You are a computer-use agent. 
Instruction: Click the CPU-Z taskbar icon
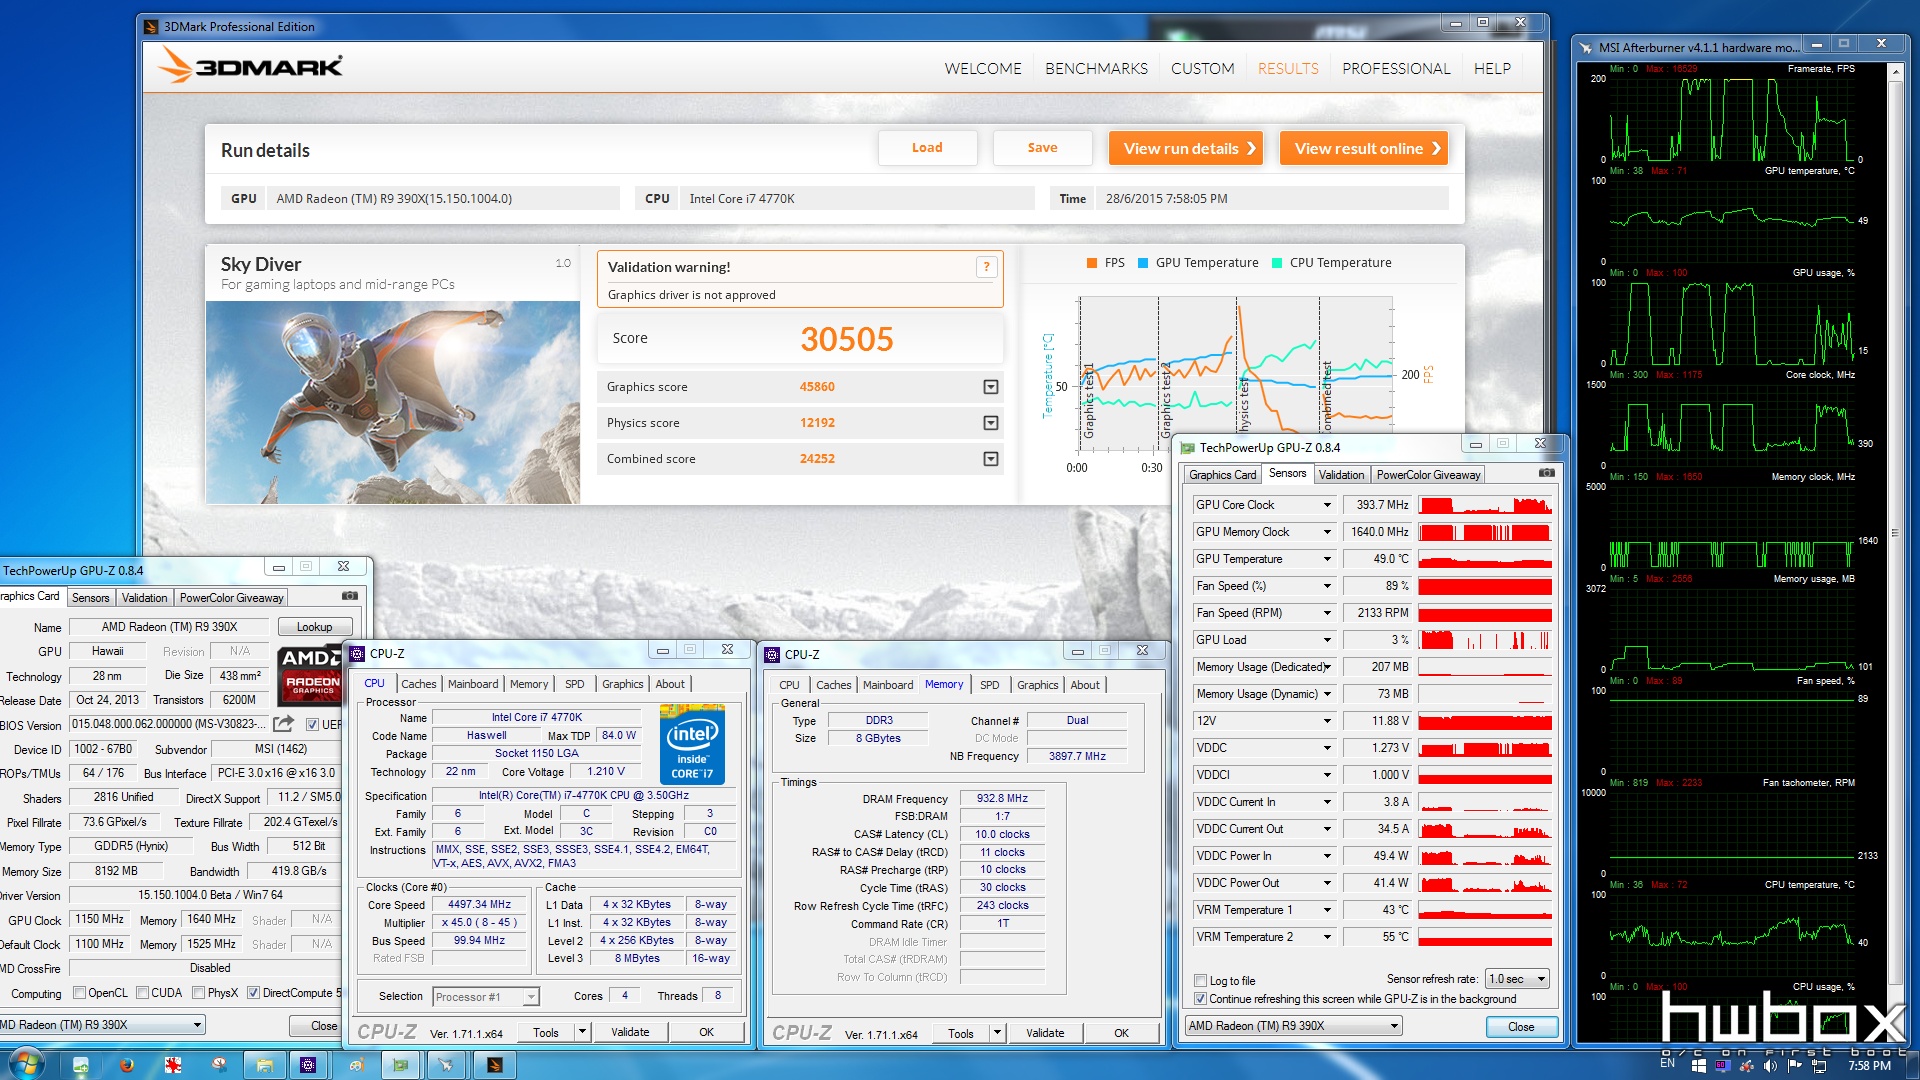308,1065
